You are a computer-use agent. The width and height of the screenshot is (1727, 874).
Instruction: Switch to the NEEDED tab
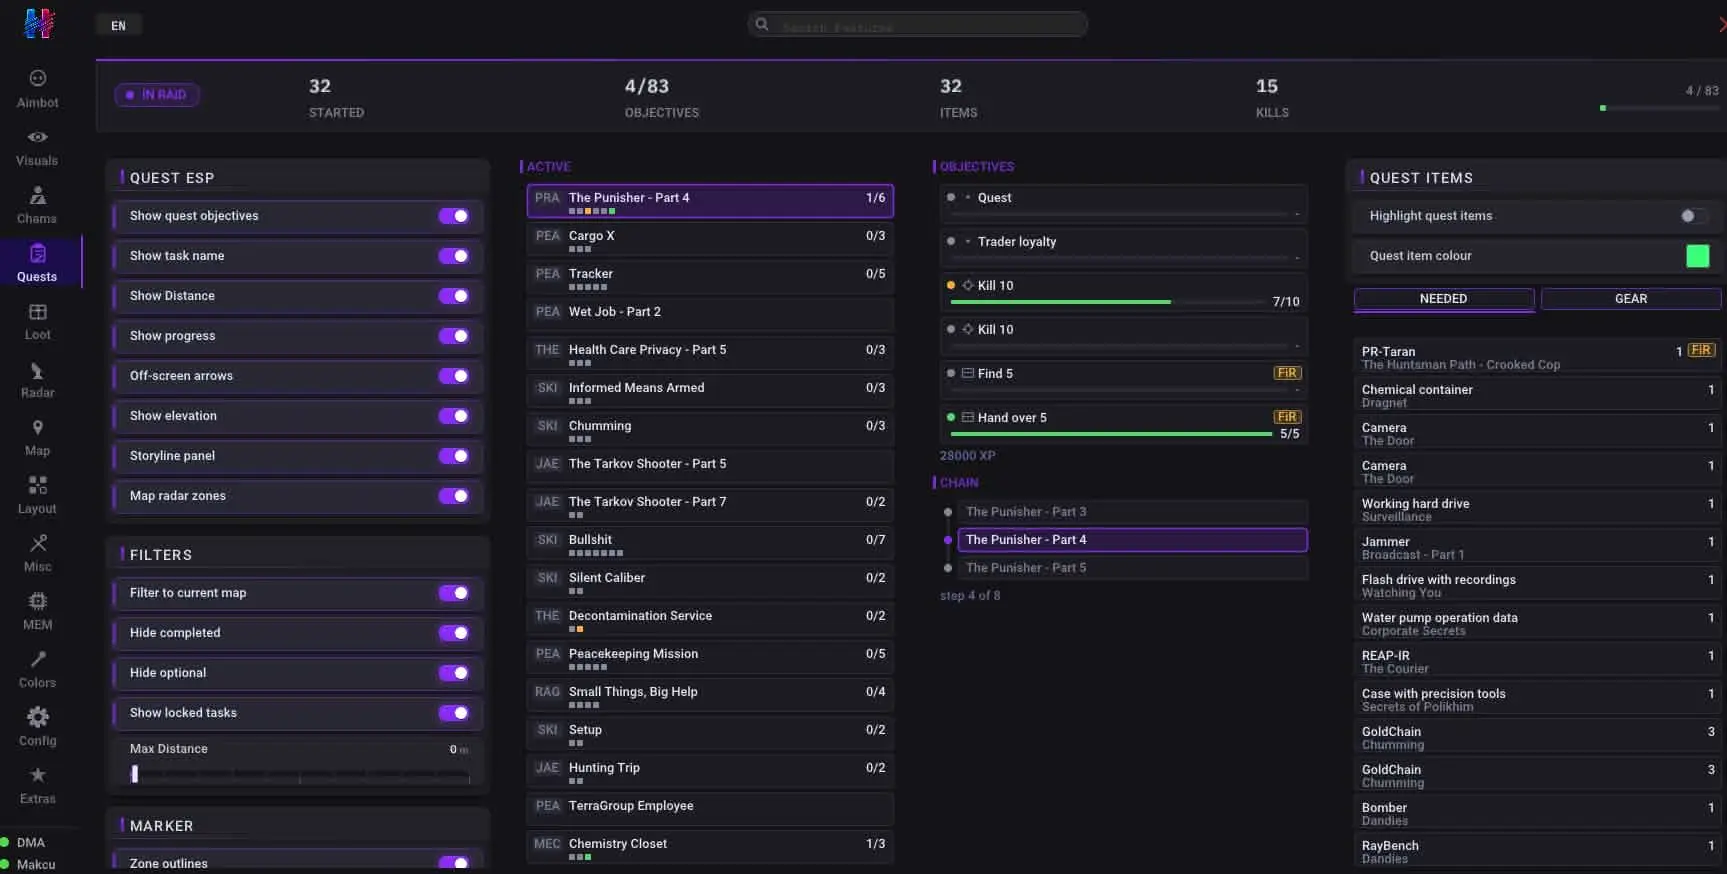(1444, 299)
